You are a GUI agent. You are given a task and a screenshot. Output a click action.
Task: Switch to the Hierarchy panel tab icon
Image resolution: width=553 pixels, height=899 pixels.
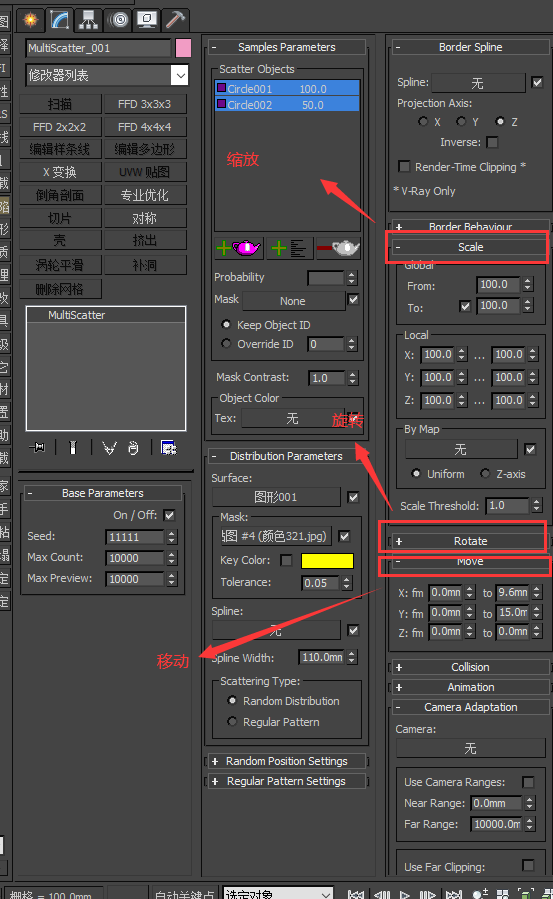[x=88, y=20]
